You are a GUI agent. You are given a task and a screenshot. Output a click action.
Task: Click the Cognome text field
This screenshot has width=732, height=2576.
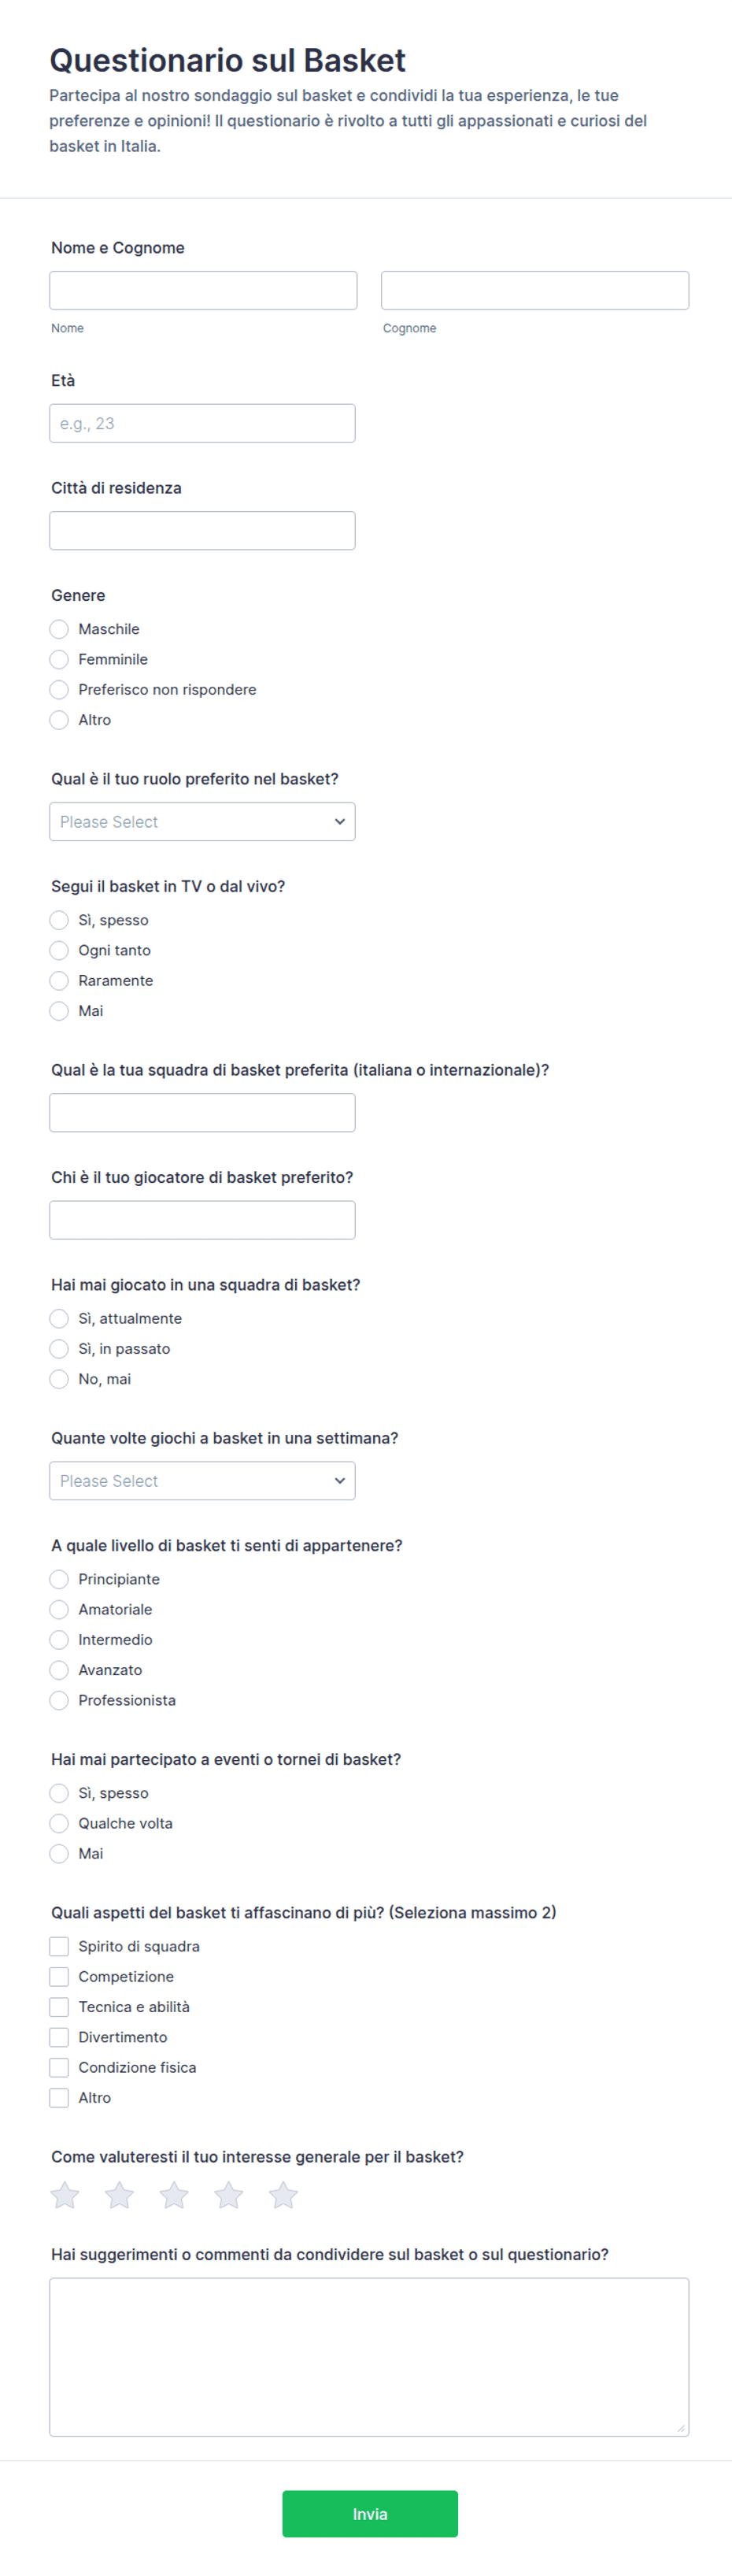(535, 290)
